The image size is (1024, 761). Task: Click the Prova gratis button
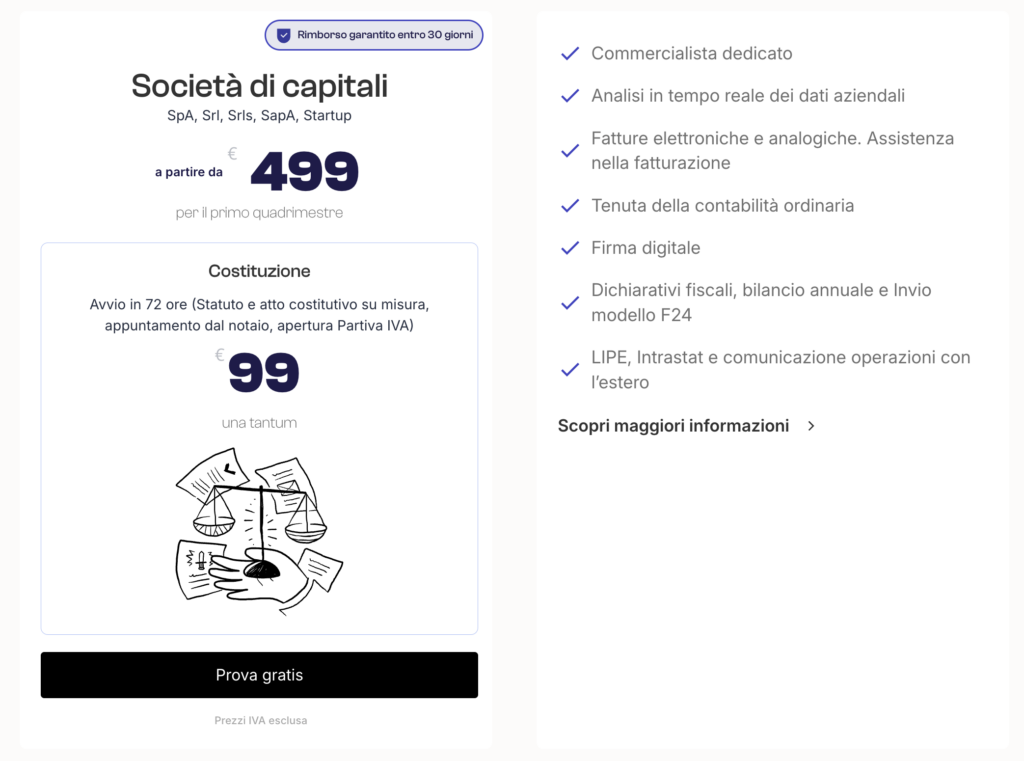259,675
